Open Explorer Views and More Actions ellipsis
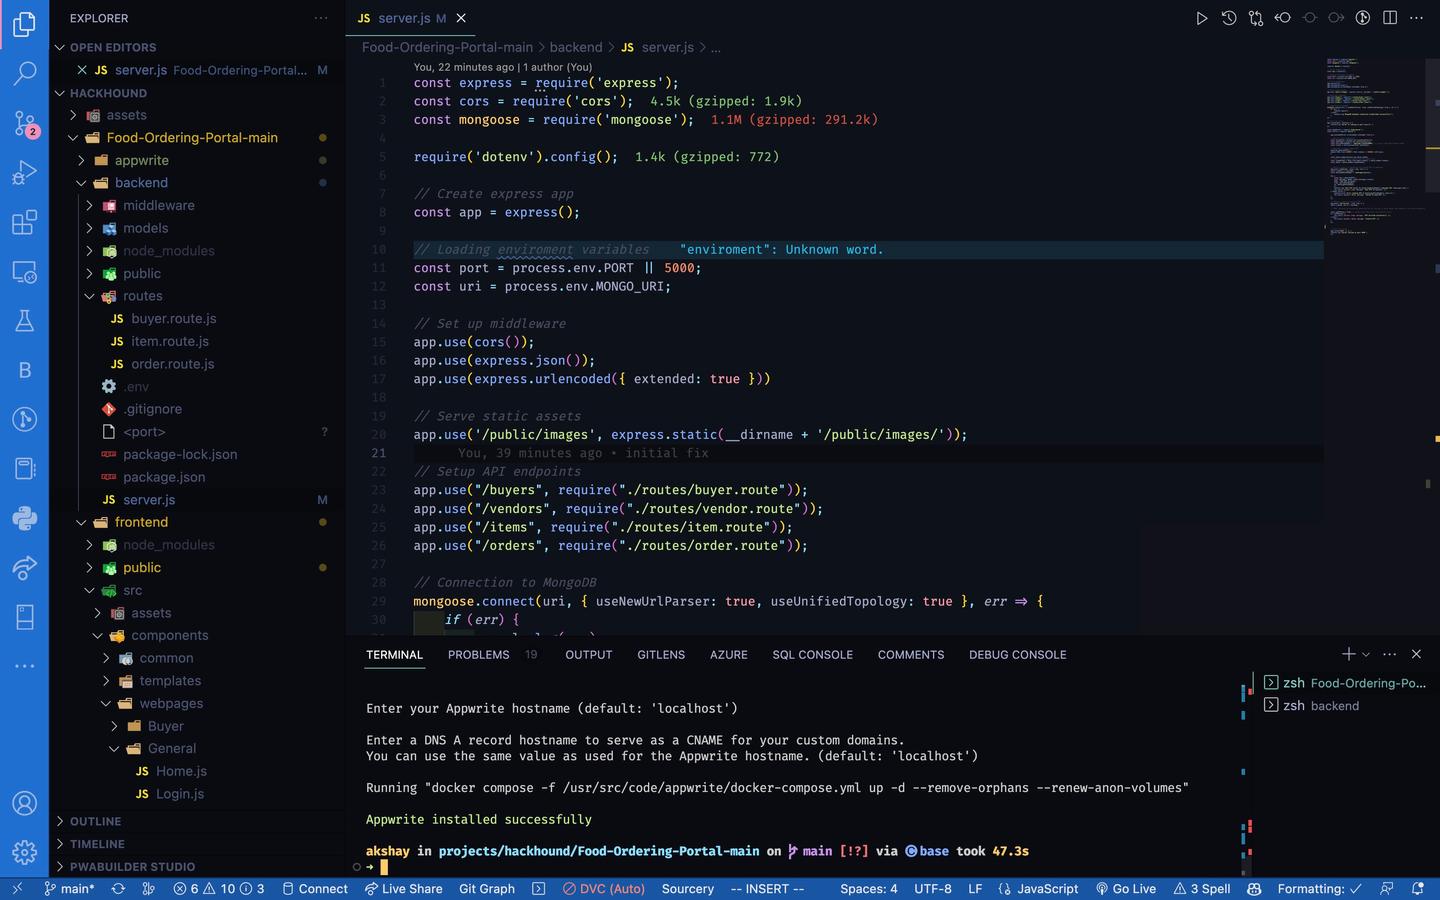The width and height of the screenshot is (1440, 900). coord(320,18)
